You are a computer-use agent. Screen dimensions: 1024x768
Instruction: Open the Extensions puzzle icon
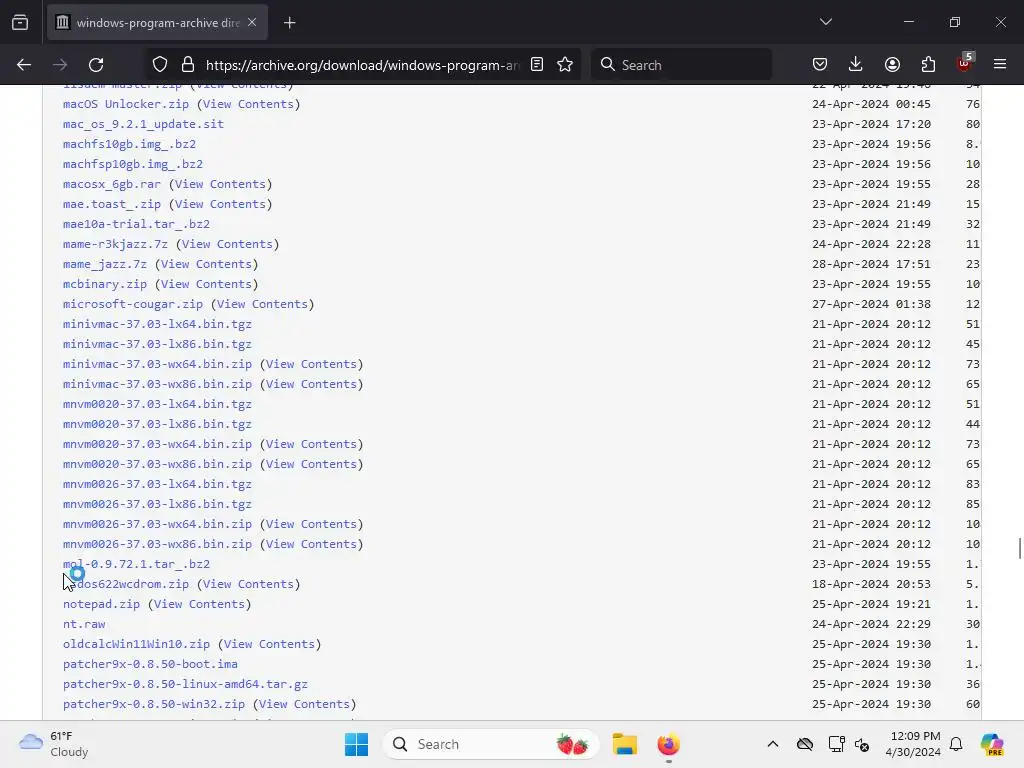pos(928,65)
